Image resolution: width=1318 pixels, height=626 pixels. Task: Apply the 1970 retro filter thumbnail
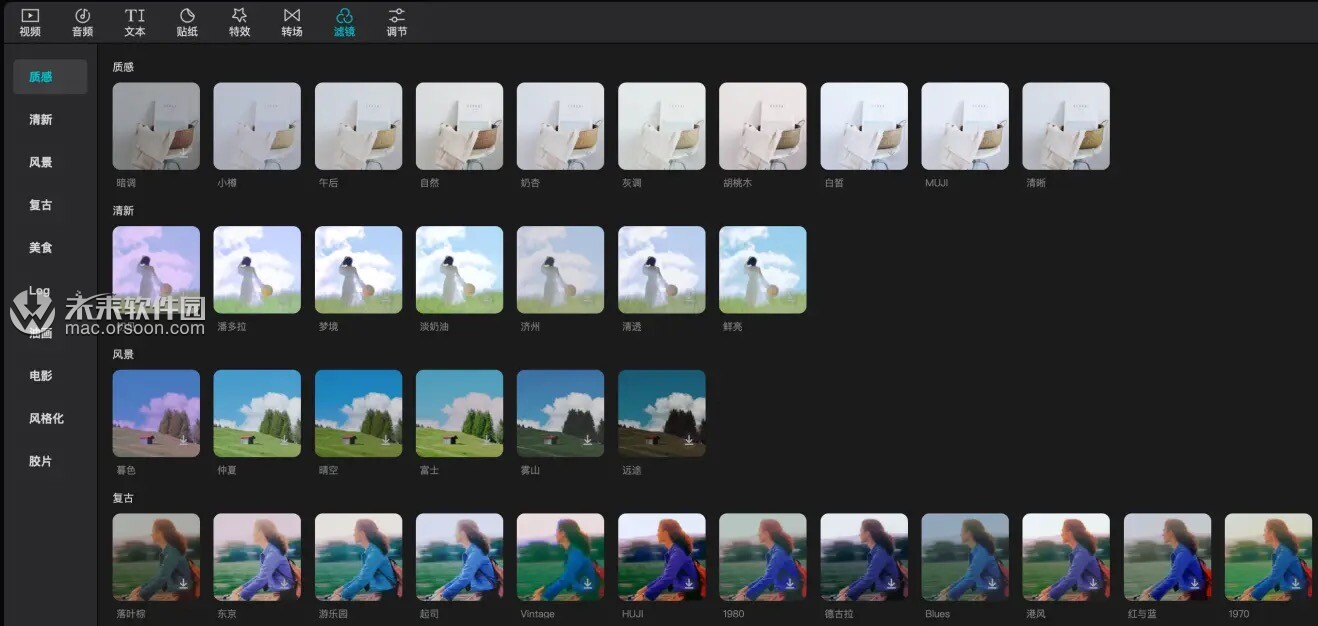(x=1268, y=557)
